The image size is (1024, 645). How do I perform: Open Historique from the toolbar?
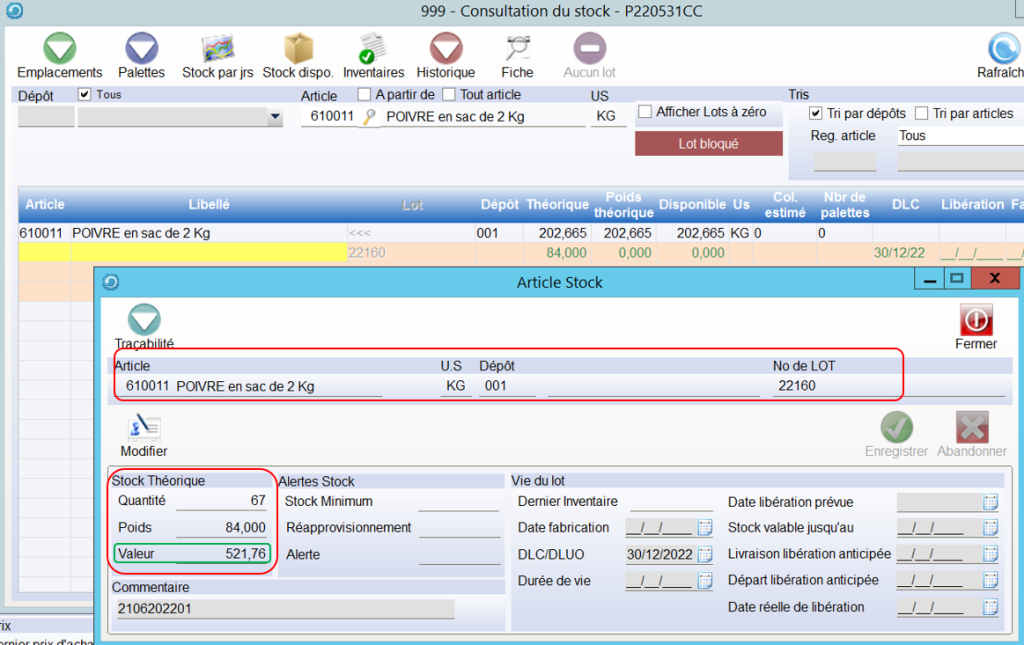(445, 49)
